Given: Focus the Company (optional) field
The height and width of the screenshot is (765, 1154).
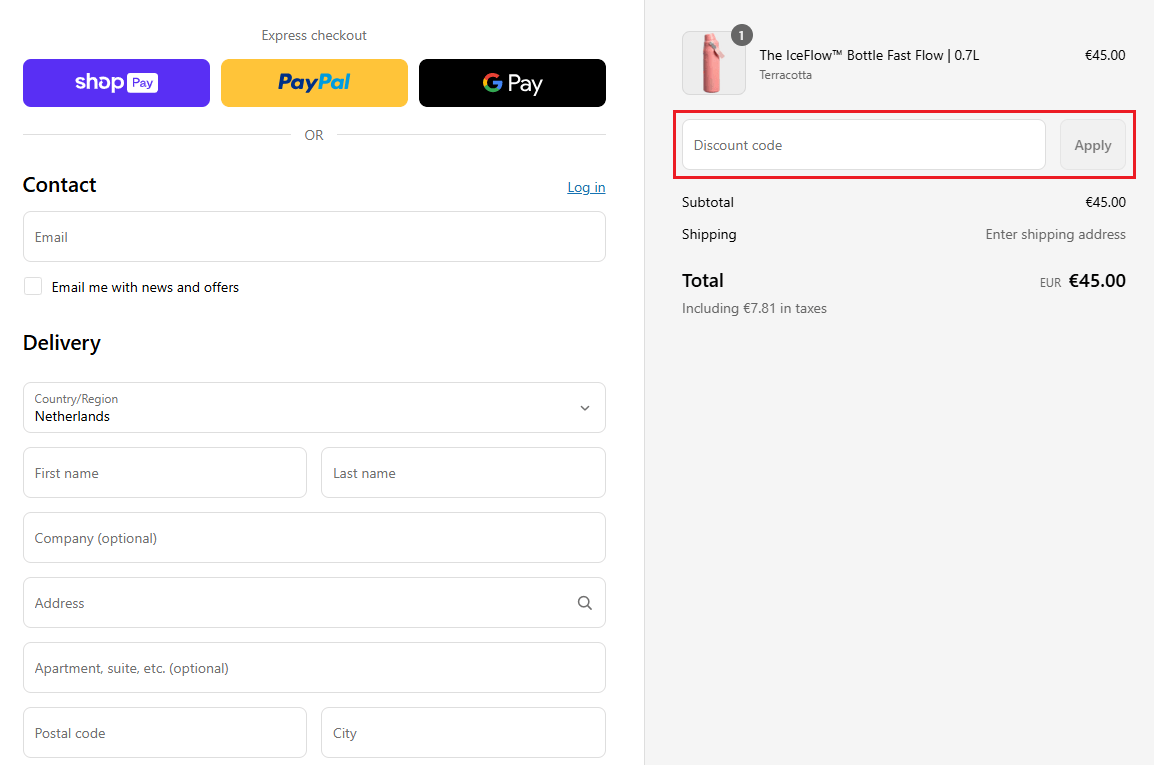Looking at the screenshot, I should tap(314, 538).
